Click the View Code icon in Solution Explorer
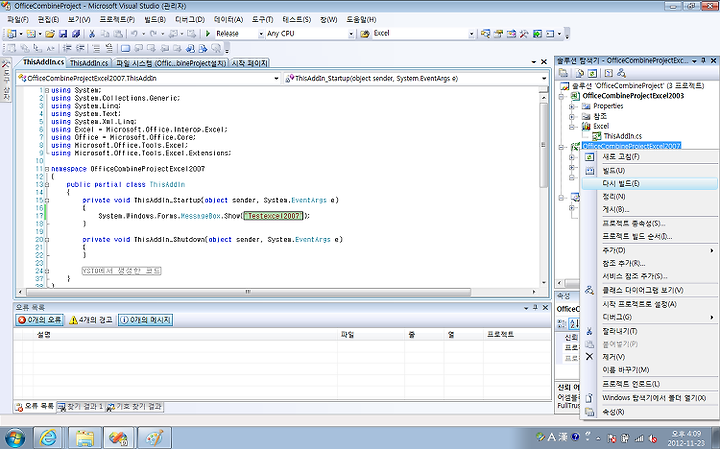 tap(608, 73)
